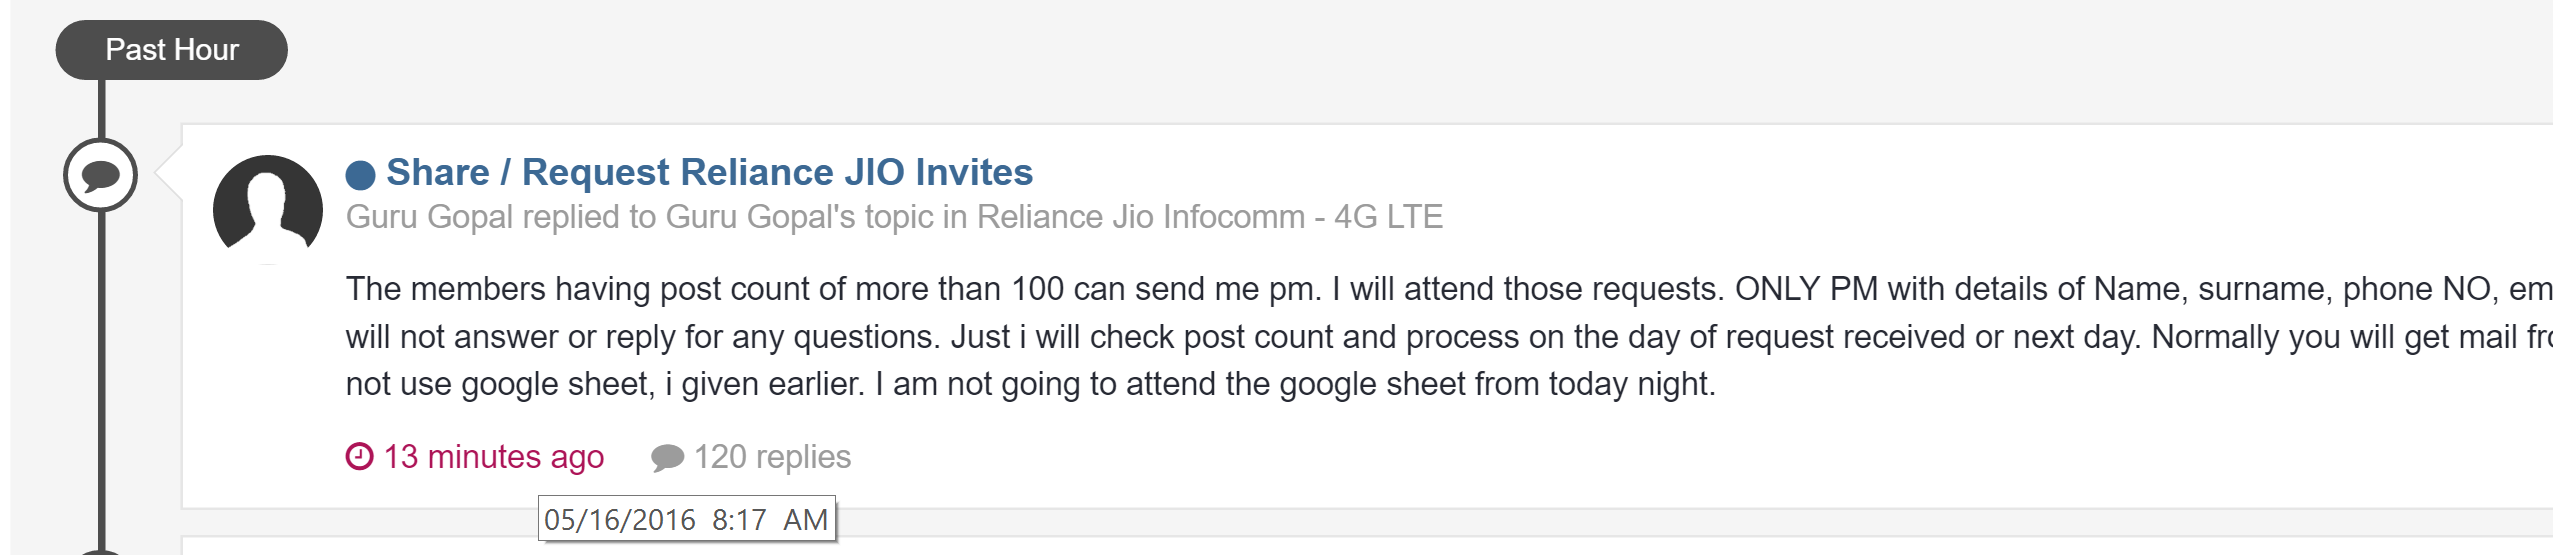The height and width of the screenshot is (555, 2553).
Task: Click Guru Gopal's default avatar picture
Action: [267, 208]
